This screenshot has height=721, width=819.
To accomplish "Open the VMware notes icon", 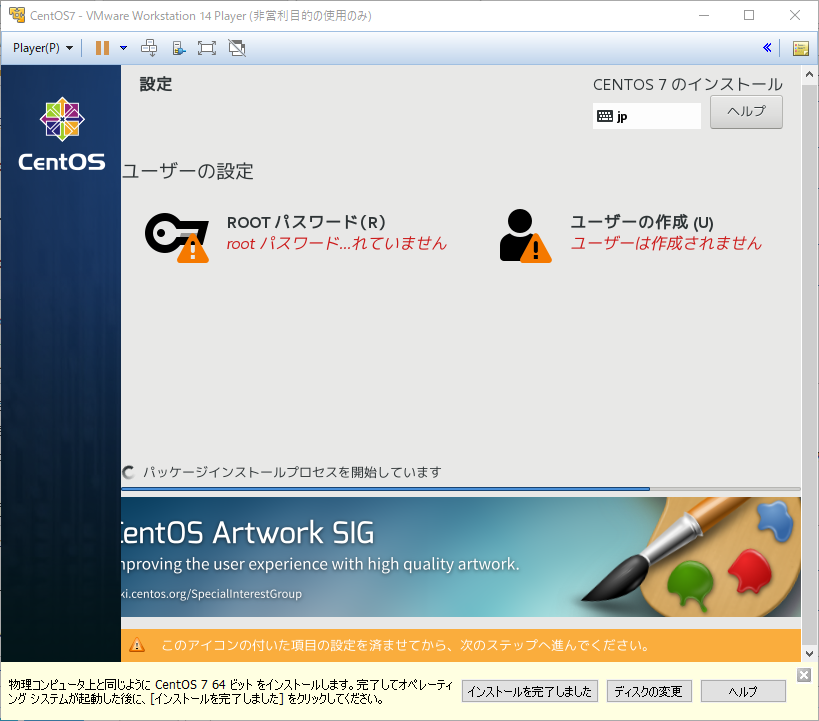I will [801, 49].
